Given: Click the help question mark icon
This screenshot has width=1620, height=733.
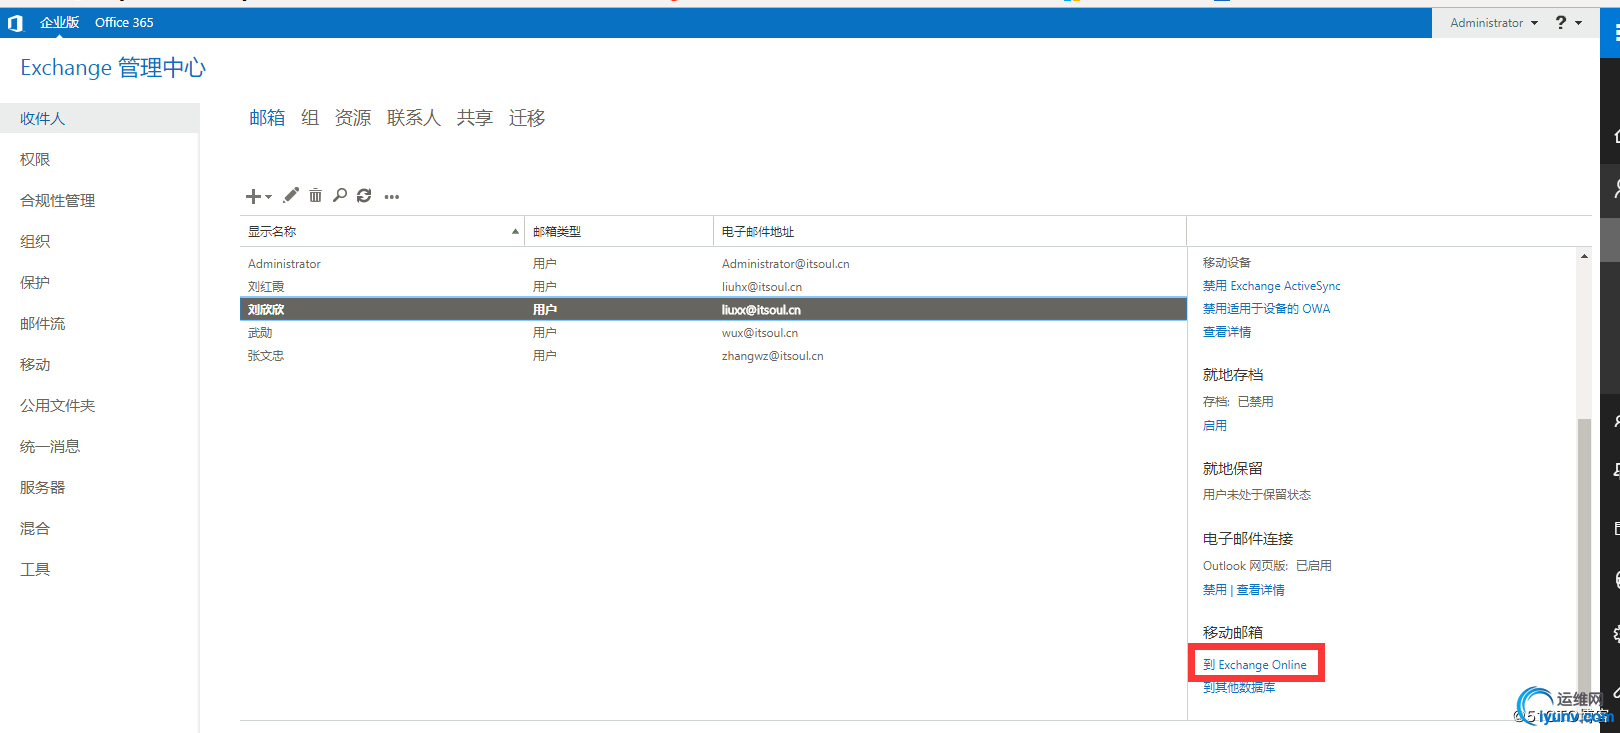Looking at the screenshot, I should [1561, 22].
